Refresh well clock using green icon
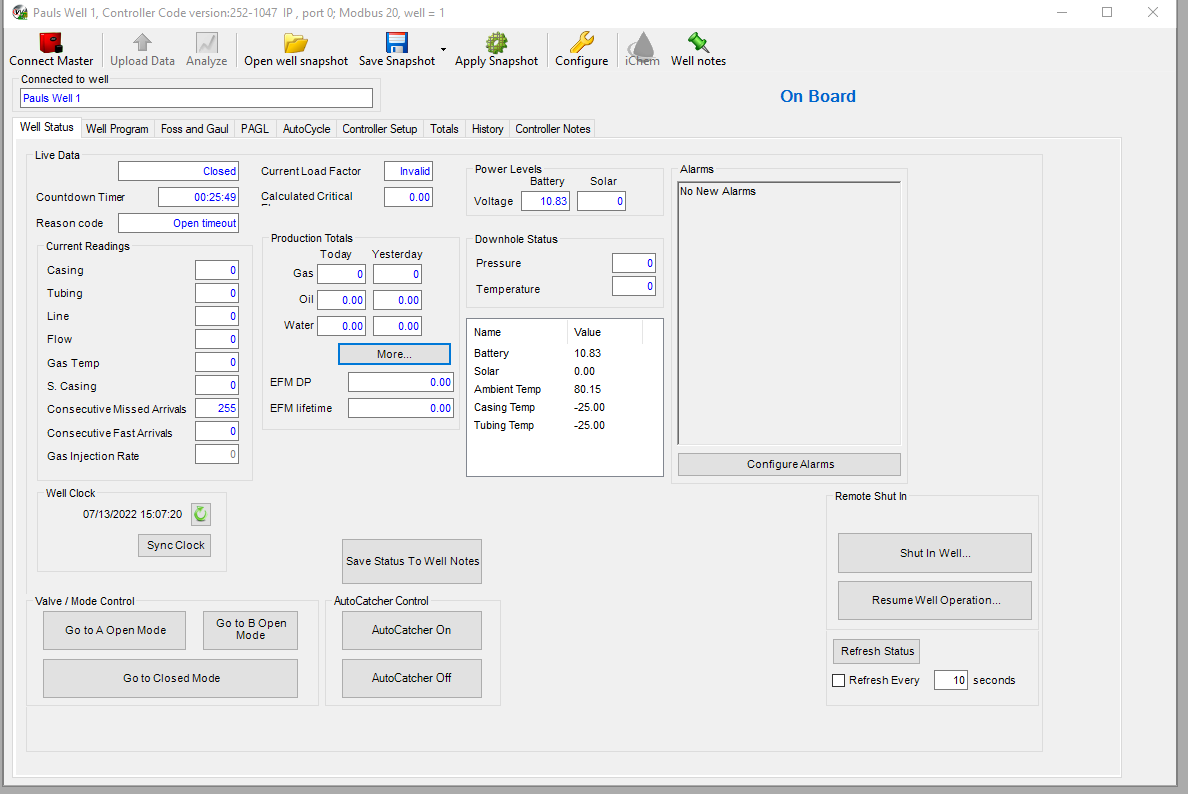 coord(201,514)
